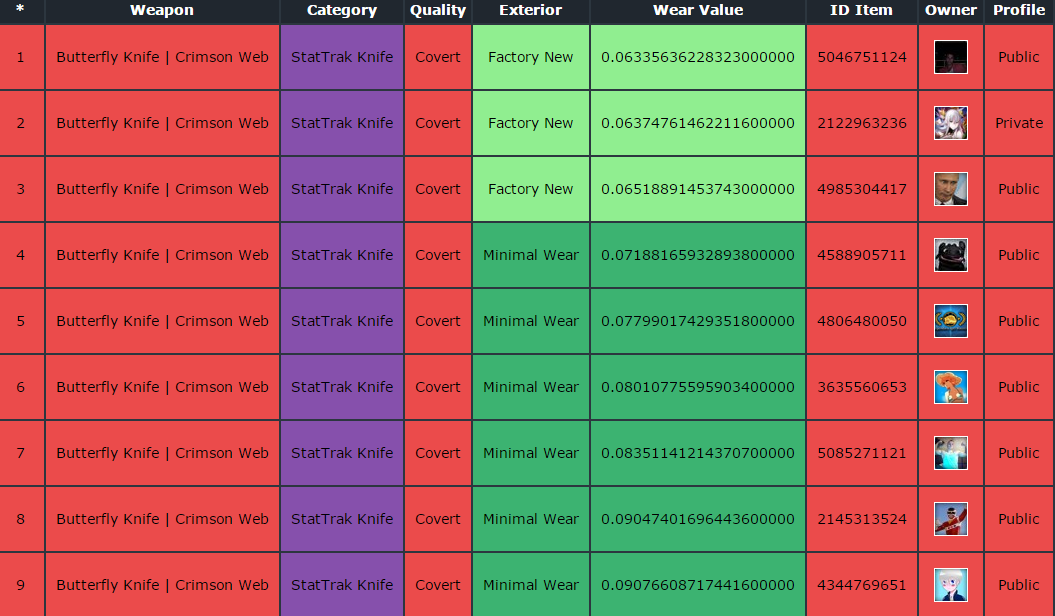The width and height of the screenshot is (1055, 616).
Task: Click the Owner column header
Action: 951,10
